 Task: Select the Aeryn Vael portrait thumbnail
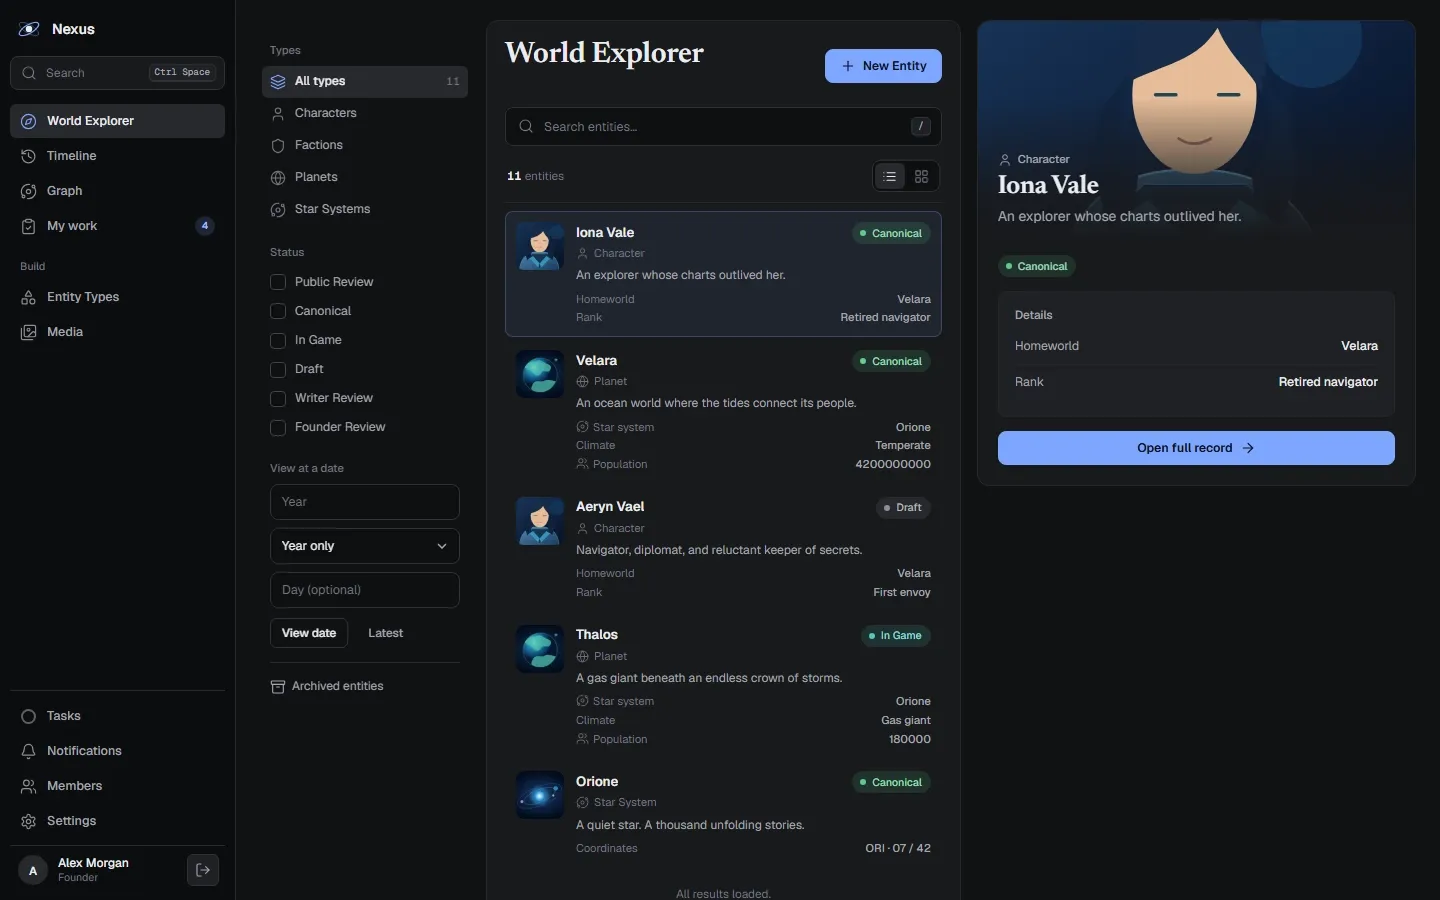(x=540, y=521)
